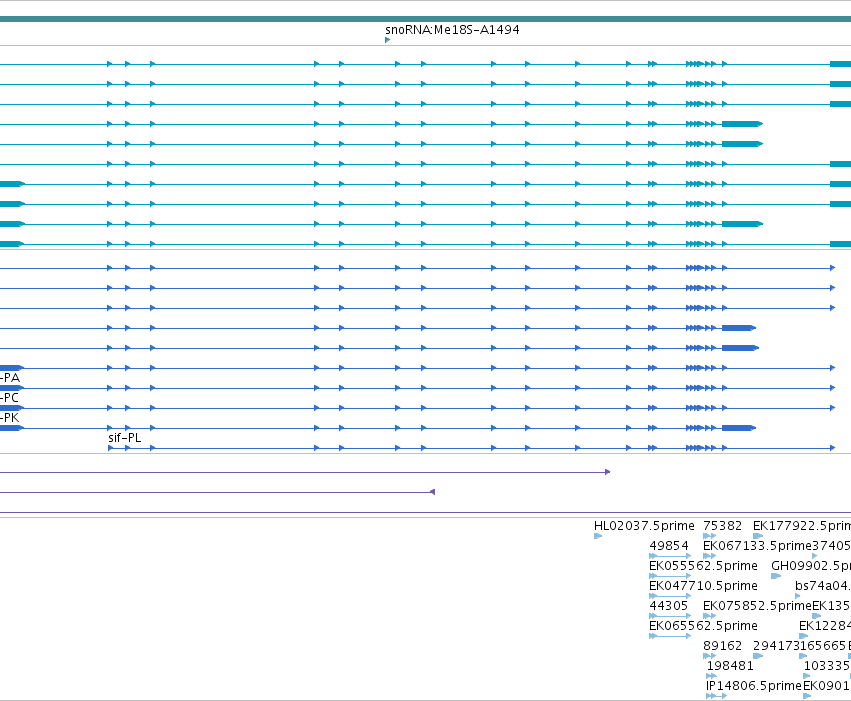The width and height of the screenshot is (851, 701).
Task: Open the EK055562.5prime EST label
Action: tap(703, 566)
